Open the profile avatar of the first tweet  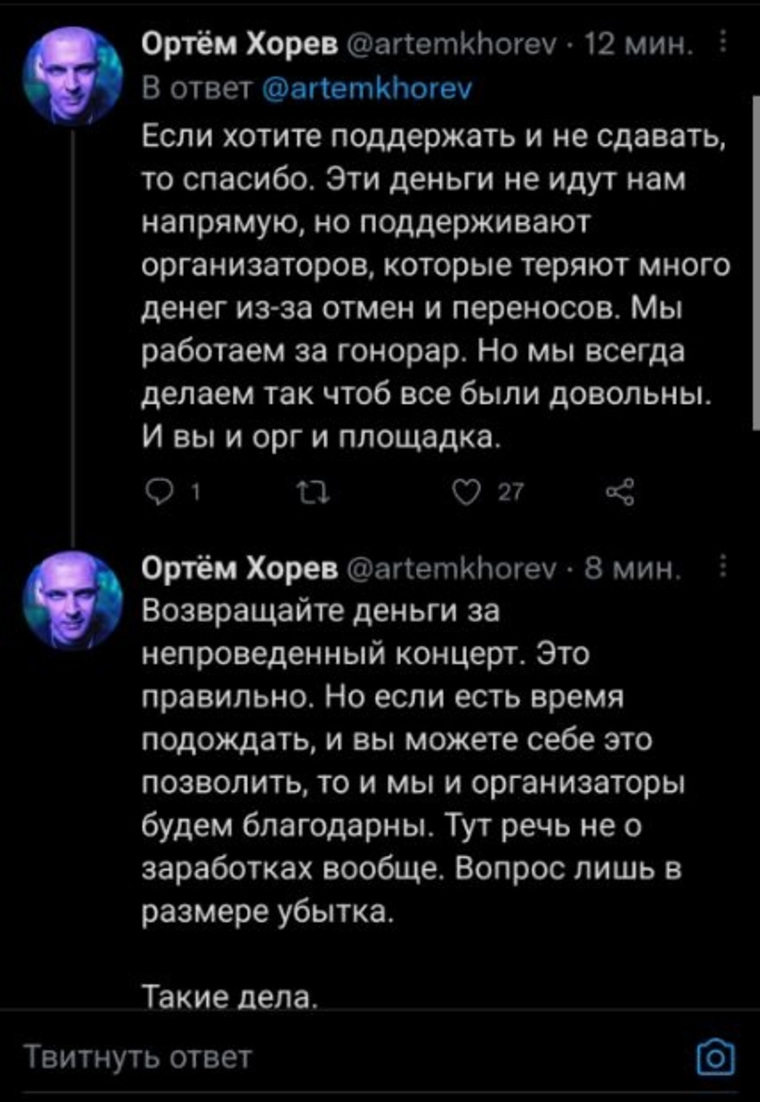[x=73, y=75]
